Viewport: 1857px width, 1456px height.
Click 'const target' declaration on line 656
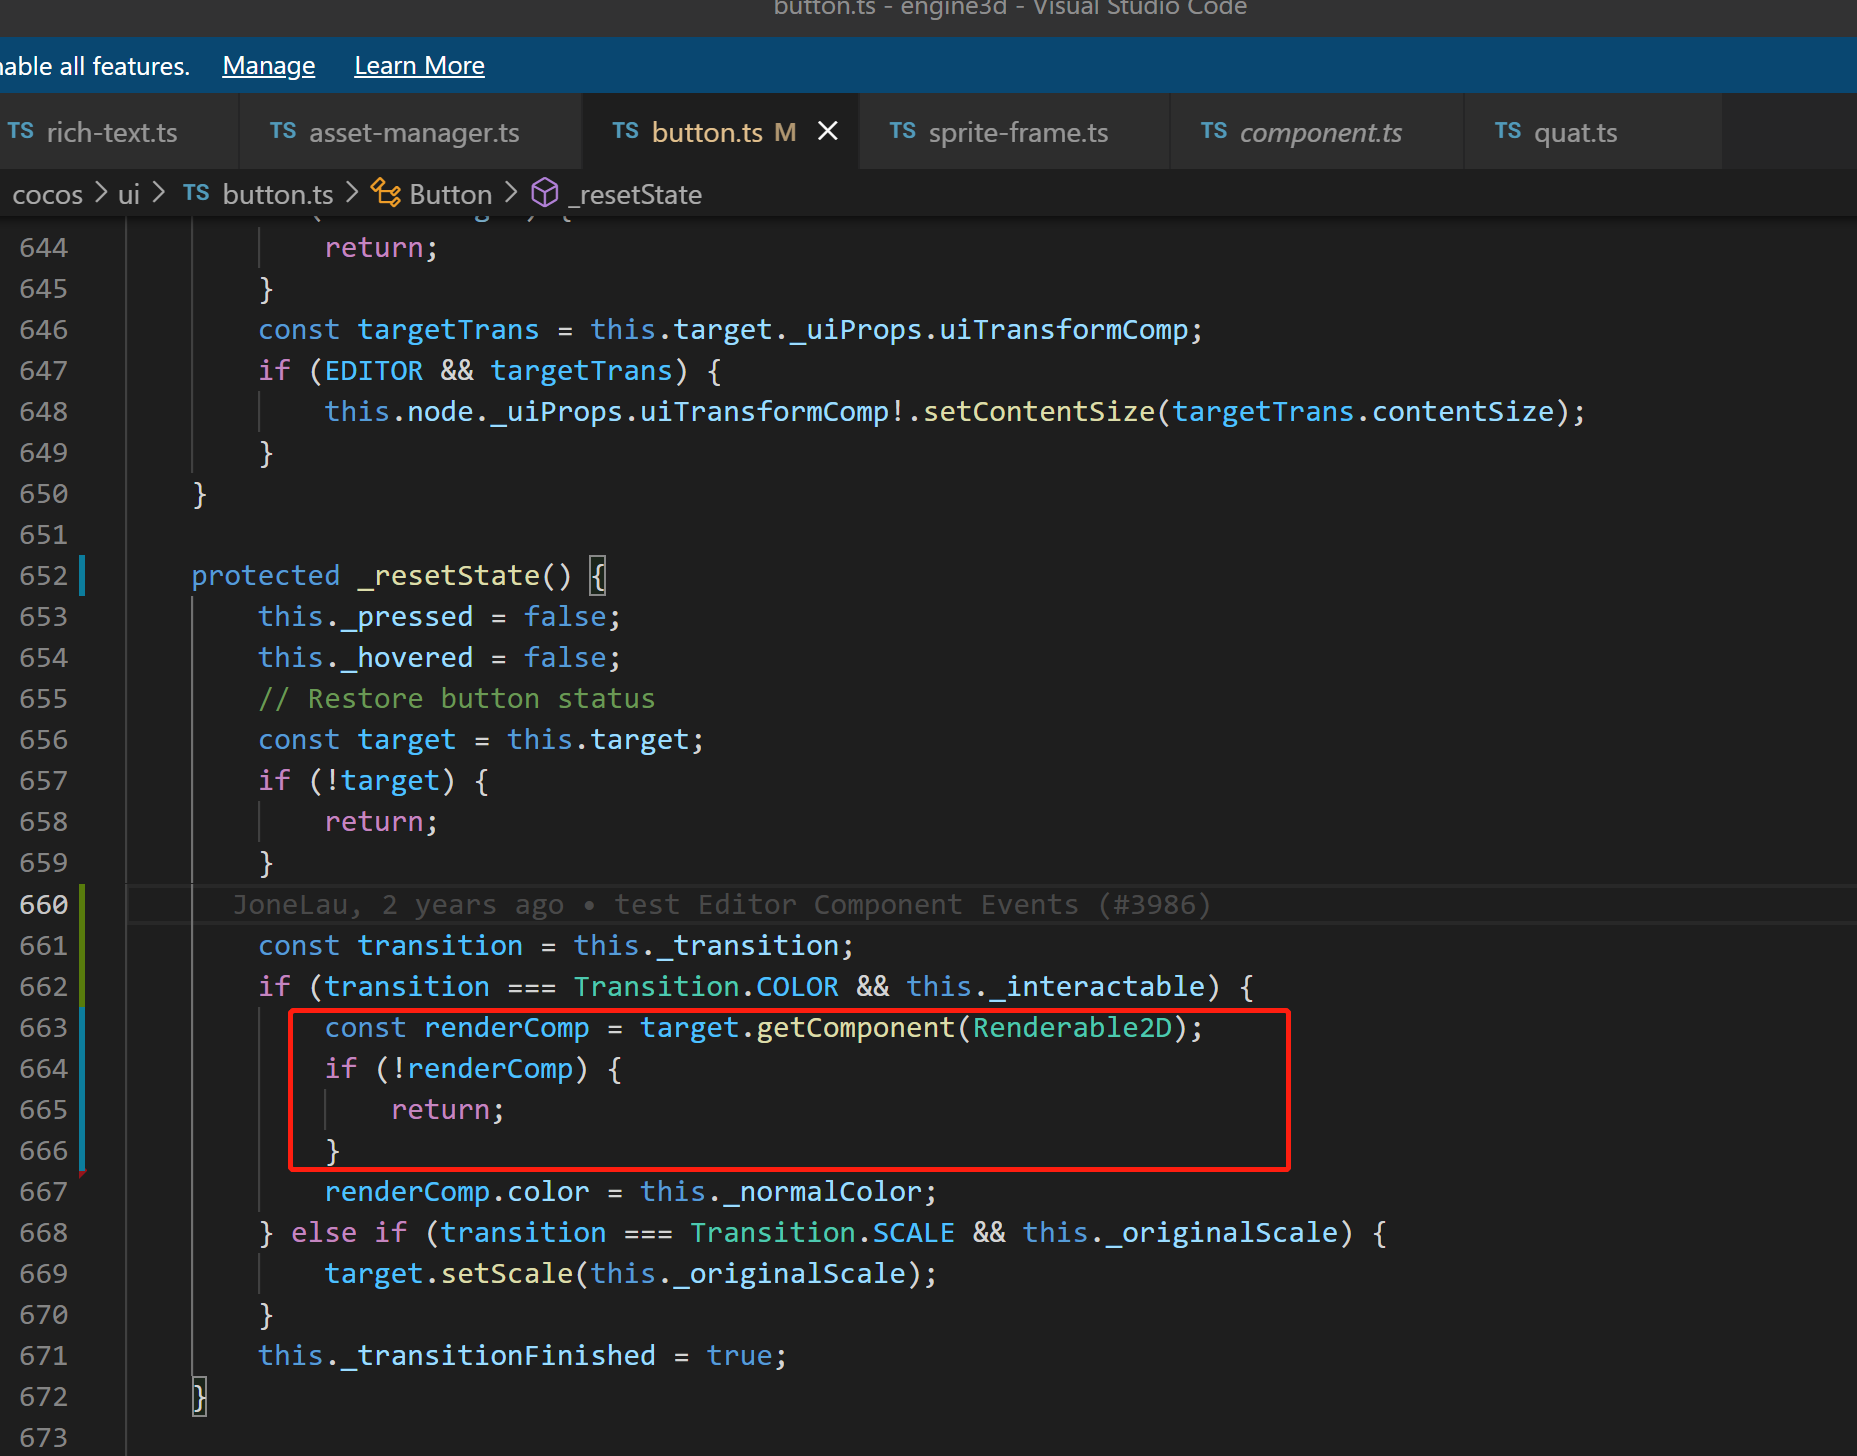357,740
